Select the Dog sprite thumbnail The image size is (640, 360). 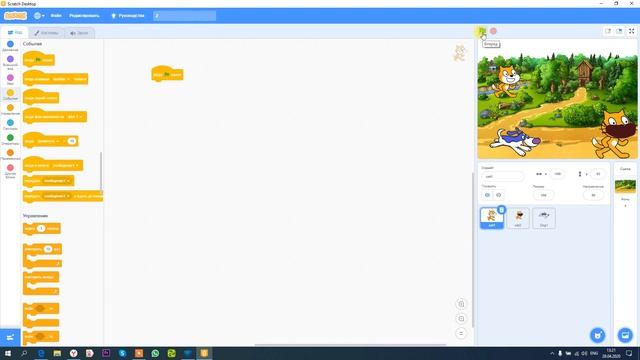544,218
